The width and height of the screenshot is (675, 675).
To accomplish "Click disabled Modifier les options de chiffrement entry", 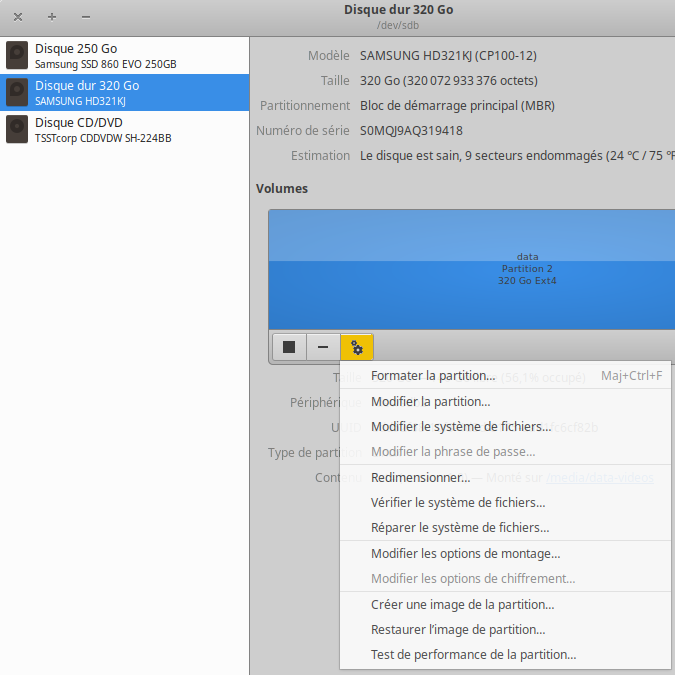I will (x=505, y=579).
